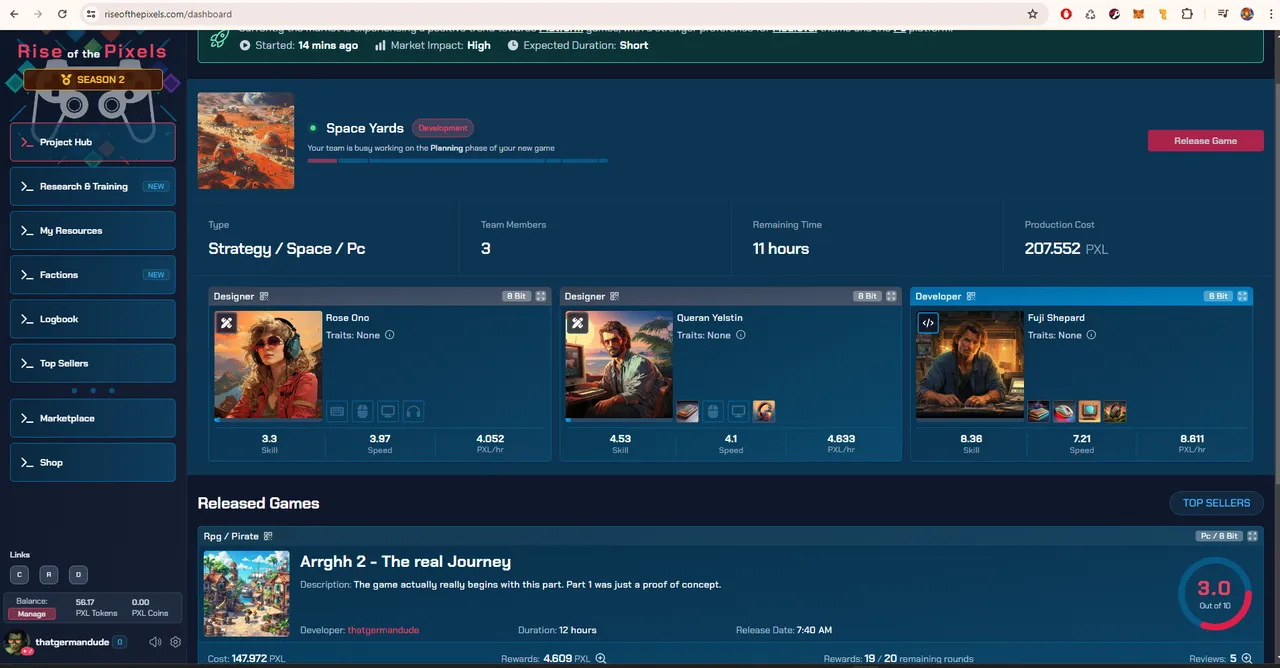1280x668 pixels.
Task: Open info icon next to Rose Ono's Traits
Action: coord(390,335)
